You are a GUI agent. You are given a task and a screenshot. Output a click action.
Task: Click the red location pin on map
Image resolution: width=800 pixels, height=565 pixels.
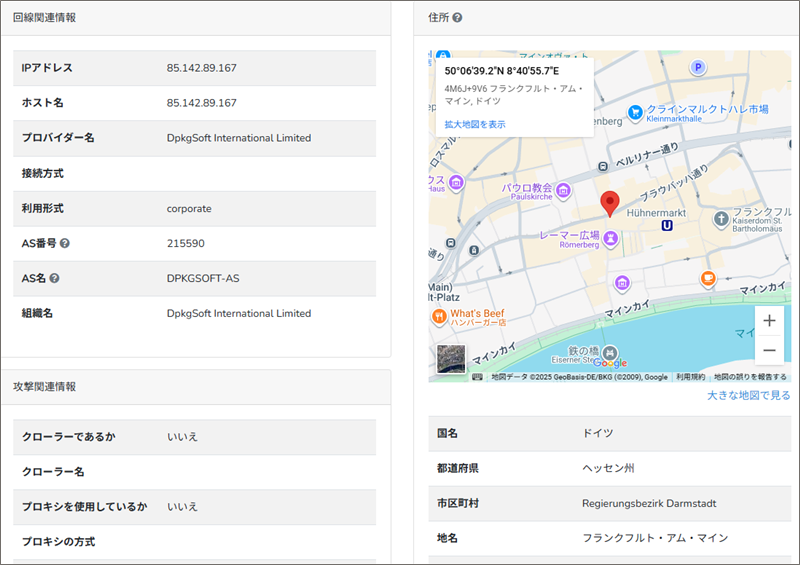pyautogui.click(x=610, y=204)
